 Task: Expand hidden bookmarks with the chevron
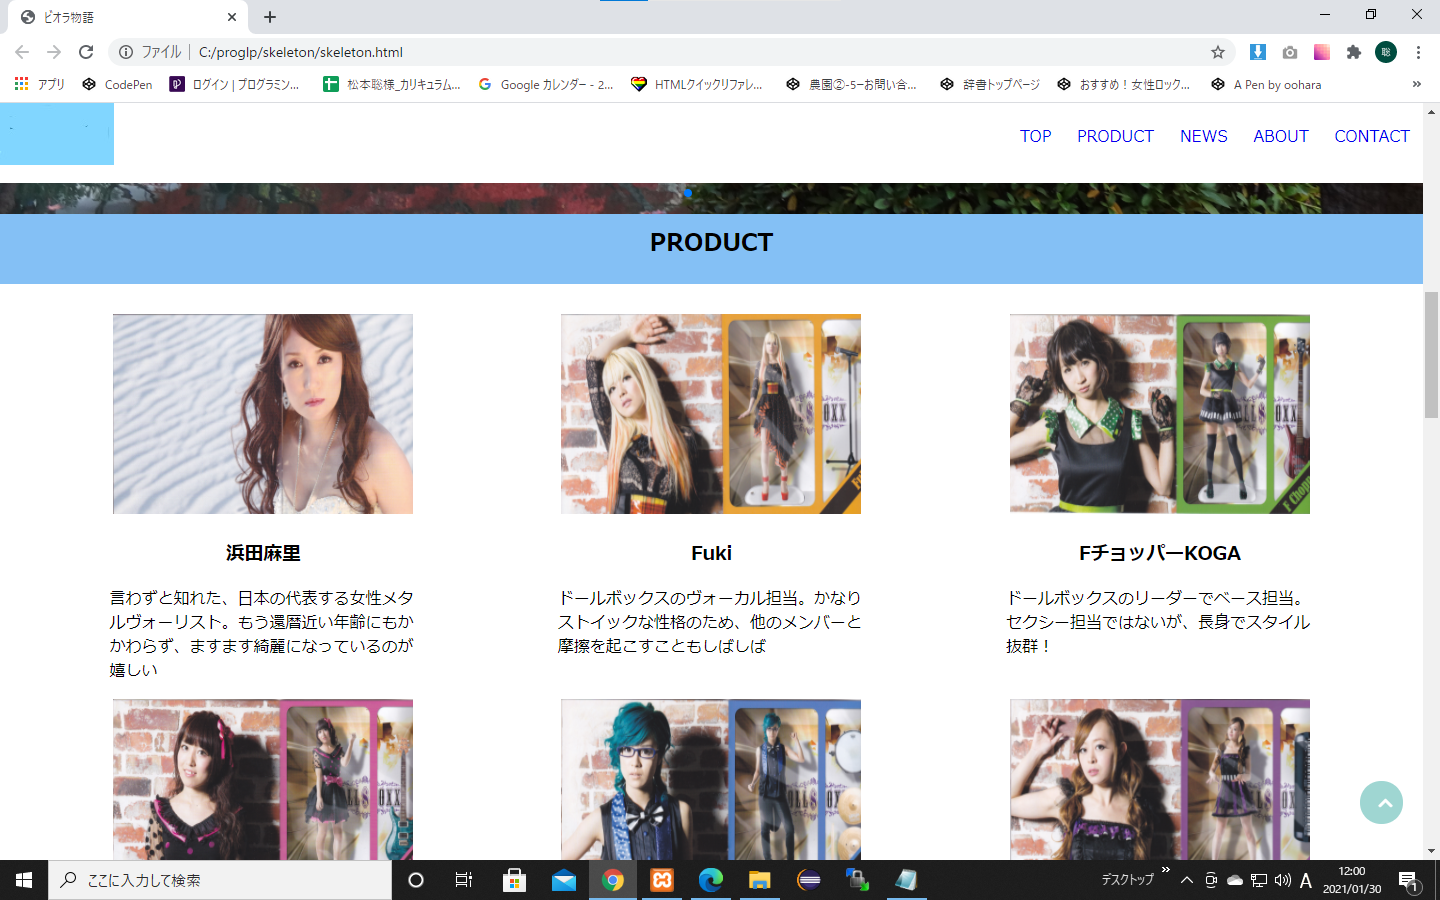[x=1416, y=84]
